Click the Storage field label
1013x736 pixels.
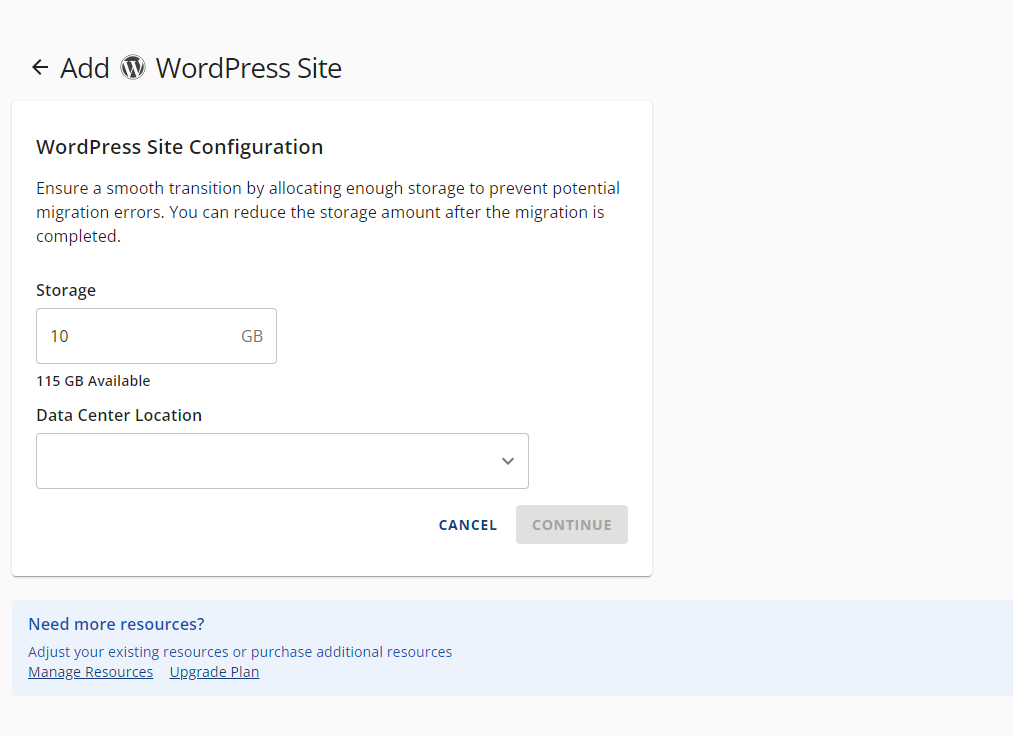tap(66, 290)
